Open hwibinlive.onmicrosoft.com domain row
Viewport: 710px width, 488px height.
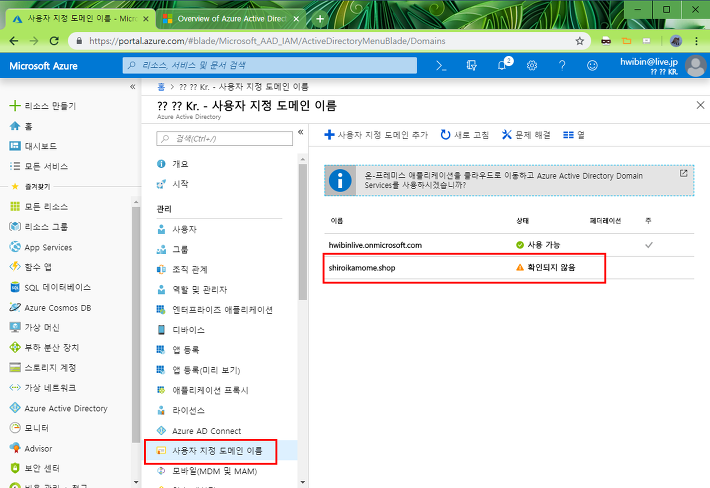coord(509,245)
